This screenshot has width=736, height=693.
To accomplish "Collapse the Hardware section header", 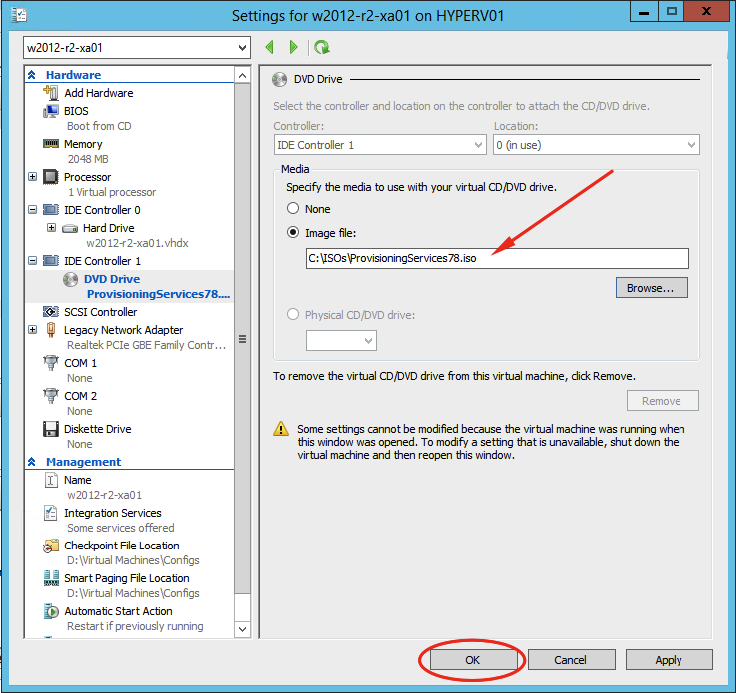I will (32, 75).
